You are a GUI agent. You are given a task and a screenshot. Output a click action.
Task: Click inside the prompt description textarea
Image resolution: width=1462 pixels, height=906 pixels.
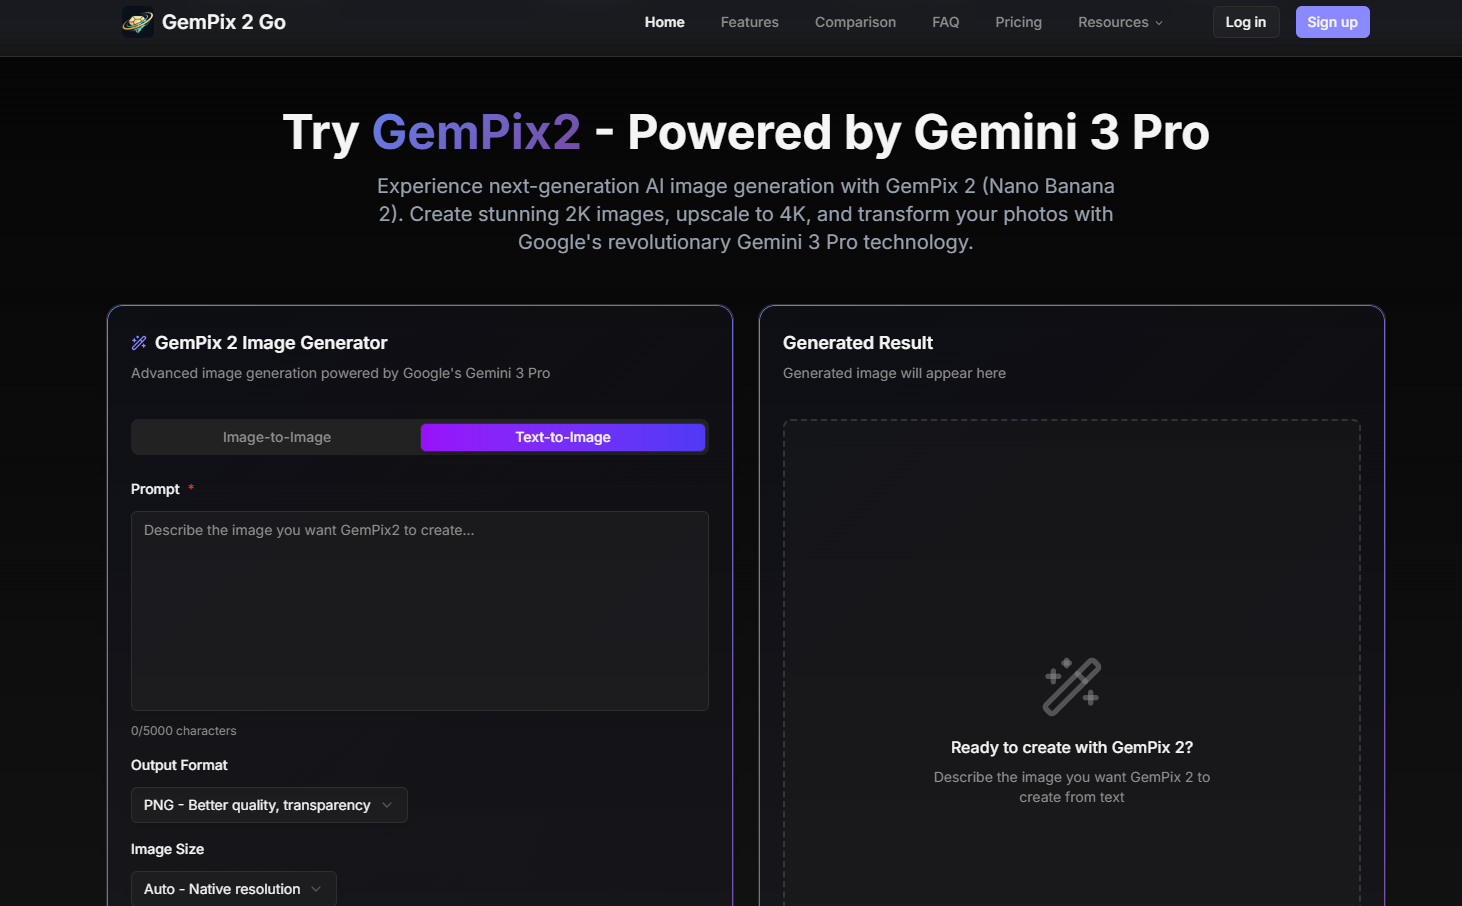(x=419, y=610)
